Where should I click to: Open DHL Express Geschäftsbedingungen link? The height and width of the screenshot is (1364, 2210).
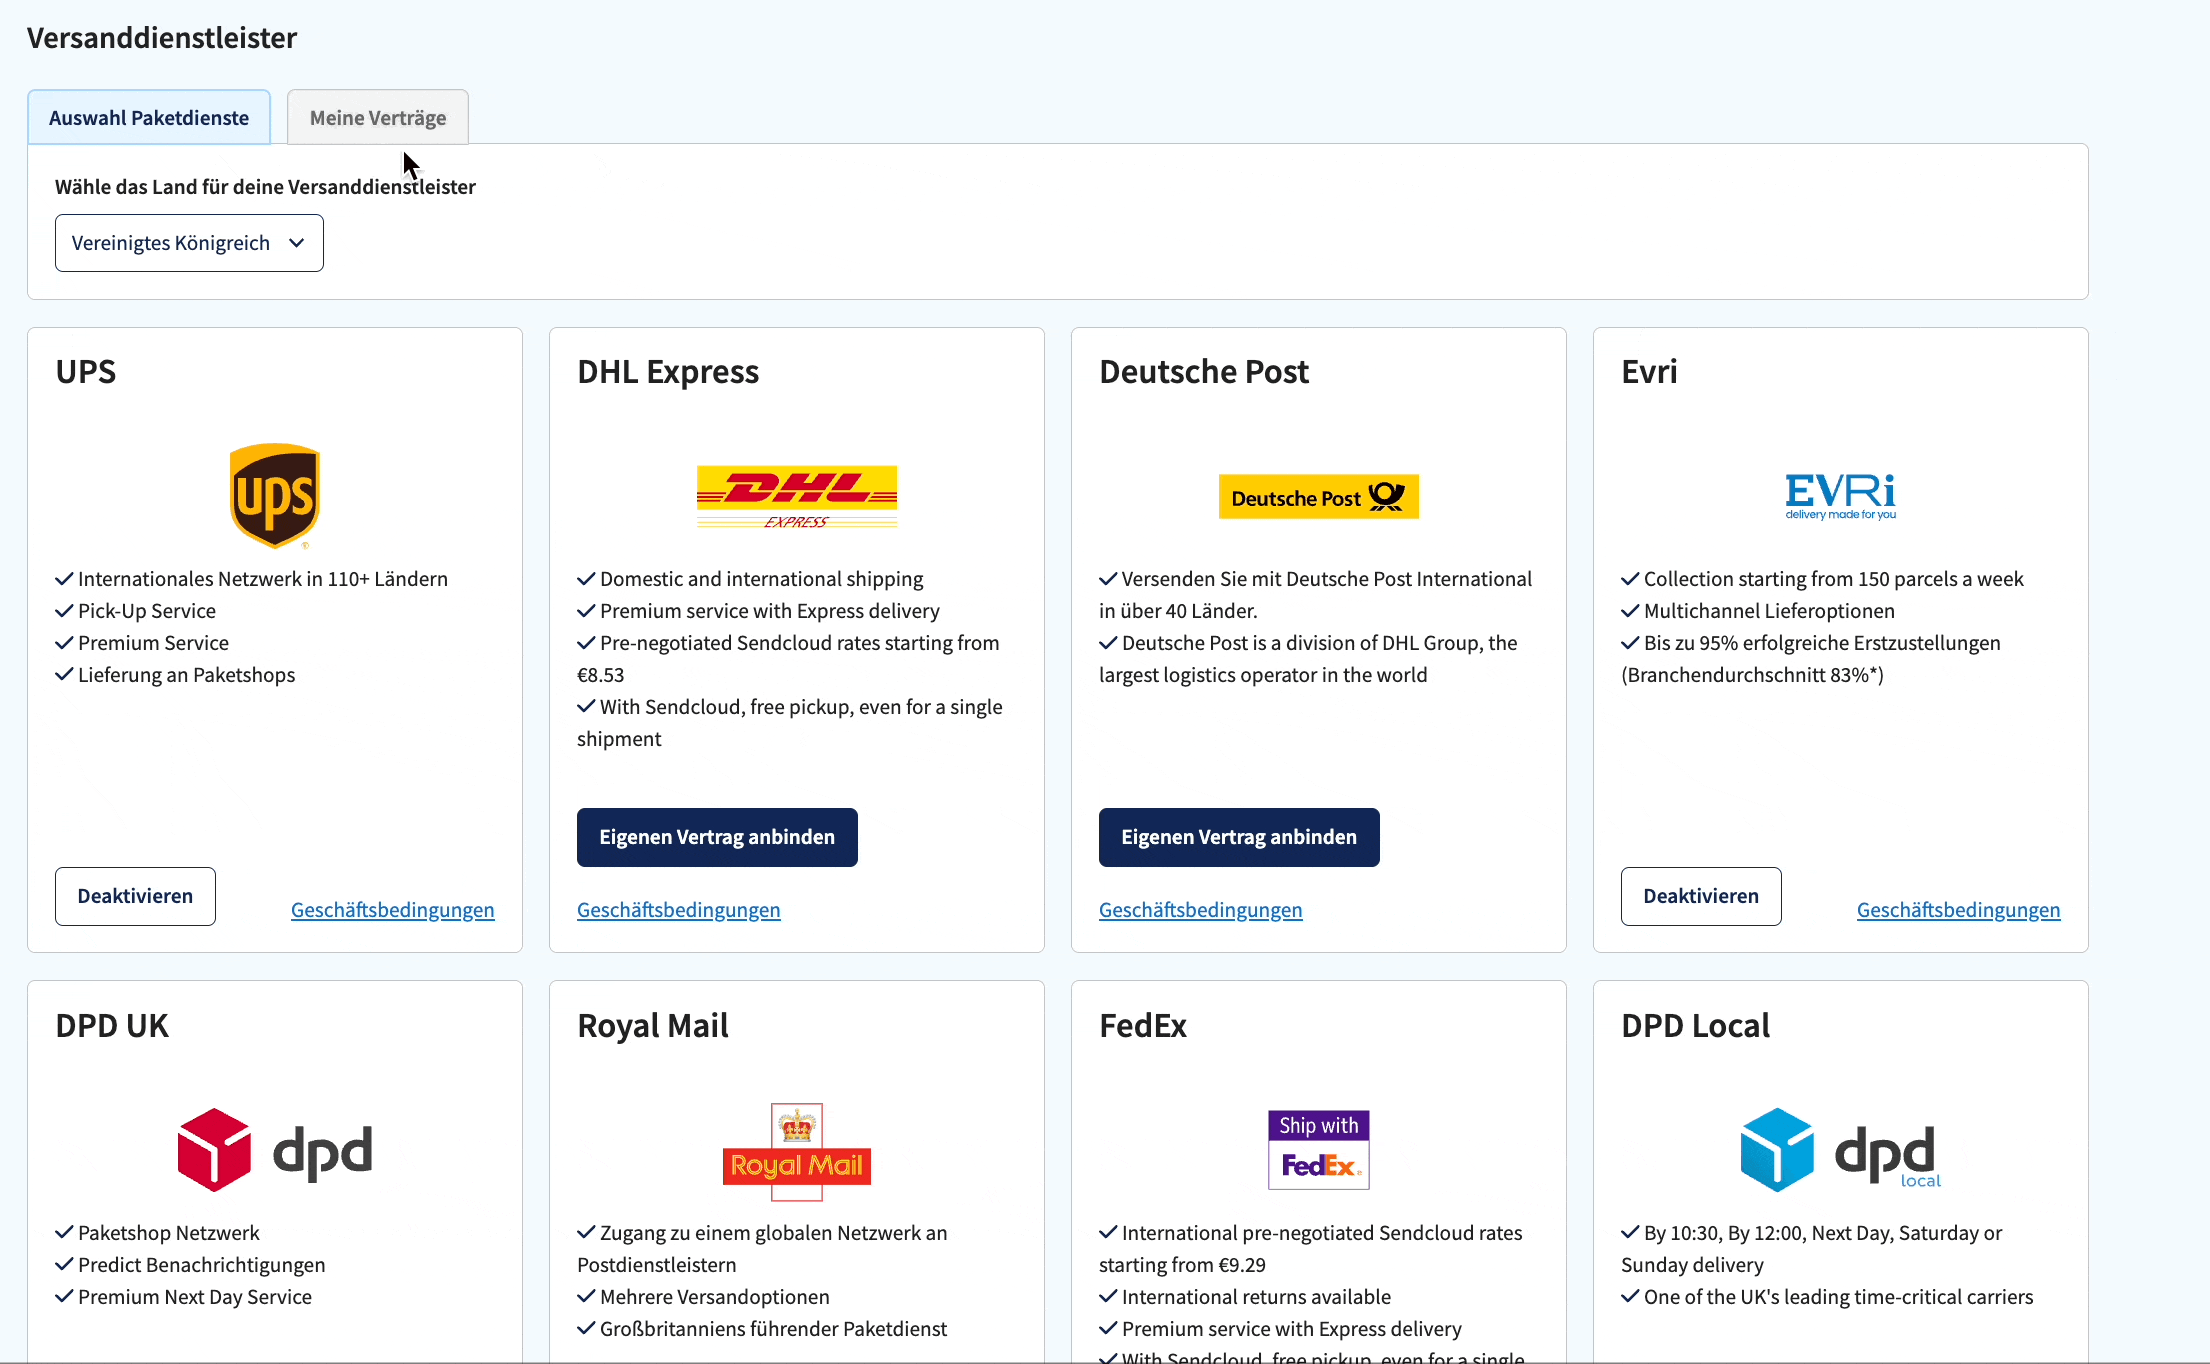[x=679, y=910]
